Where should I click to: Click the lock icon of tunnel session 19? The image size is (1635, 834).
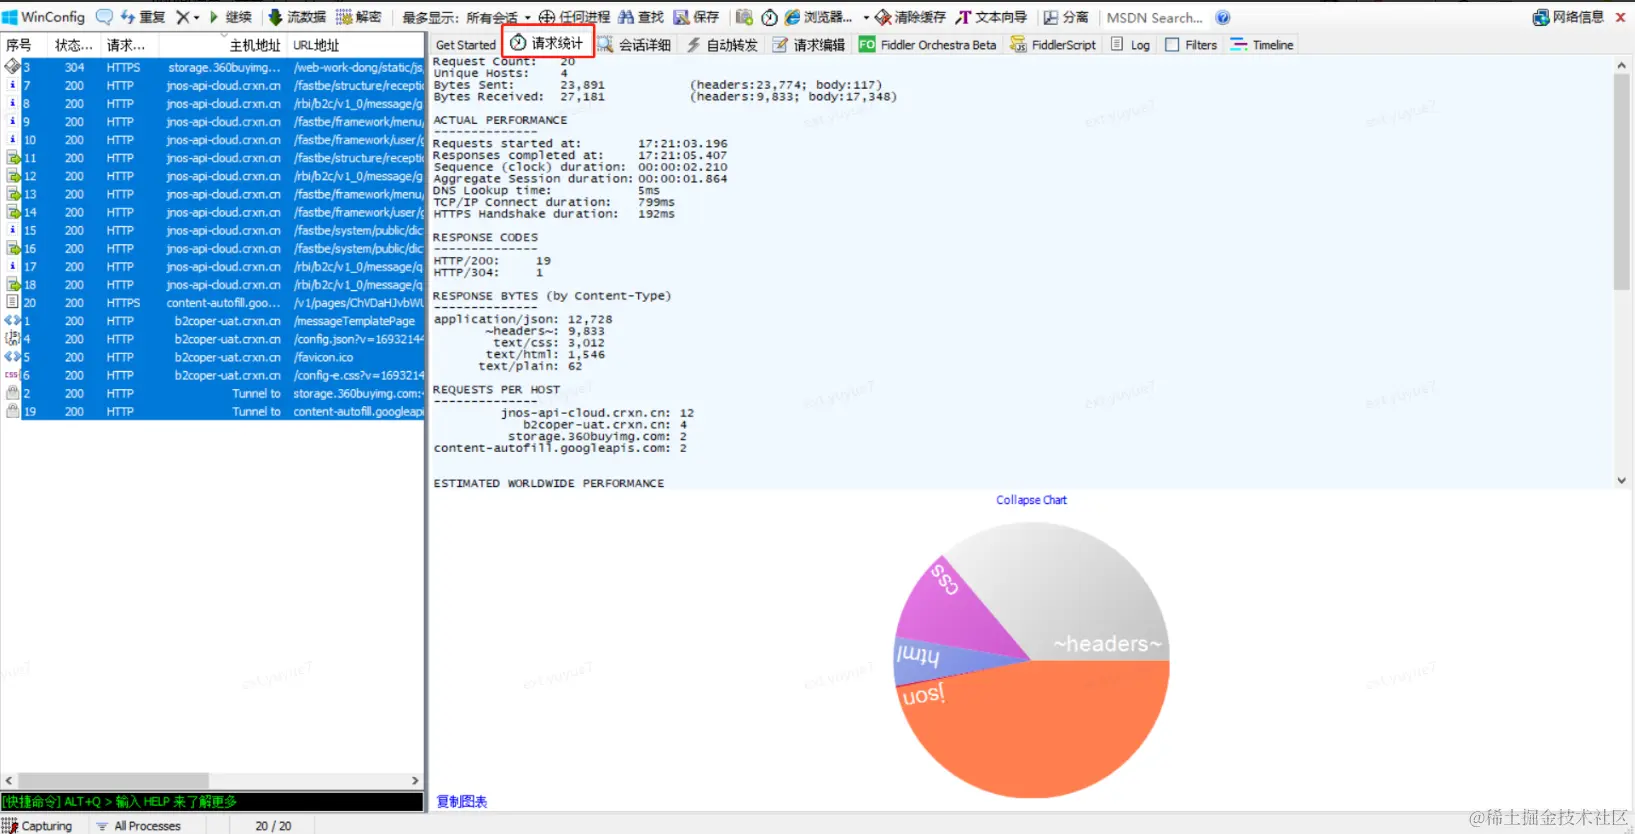[12, 411]
